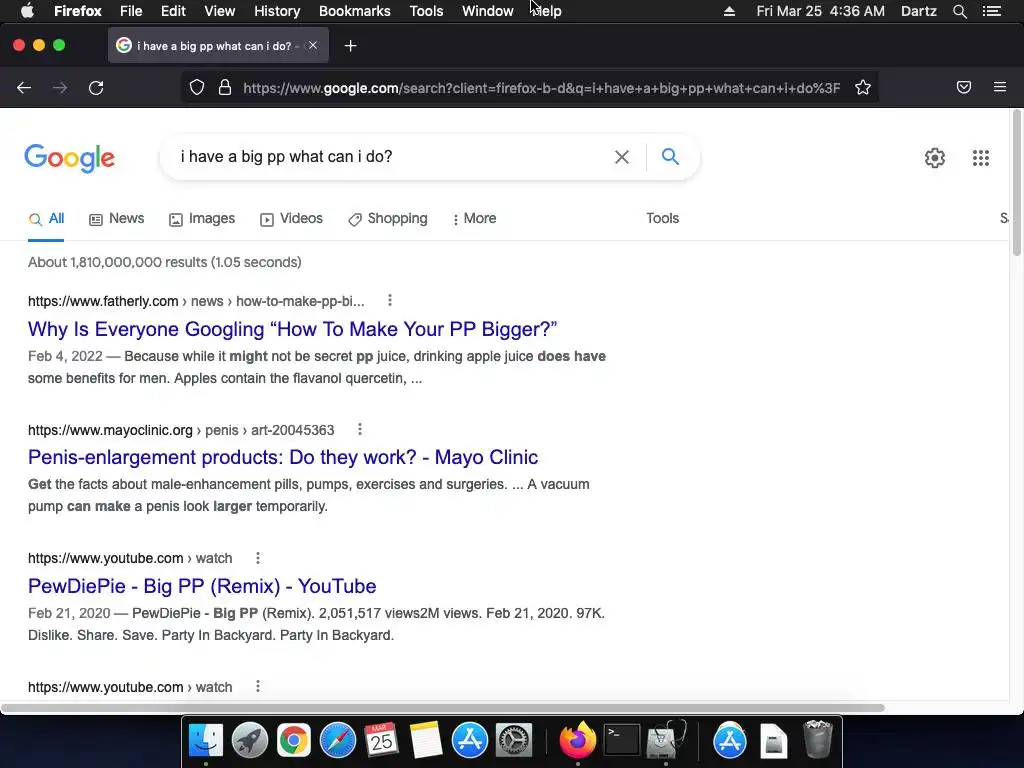Image resolution: width=1024 pixels, height=768 pixels.
Task: Open the Save to Pocket icon
Action: (964, 88)
